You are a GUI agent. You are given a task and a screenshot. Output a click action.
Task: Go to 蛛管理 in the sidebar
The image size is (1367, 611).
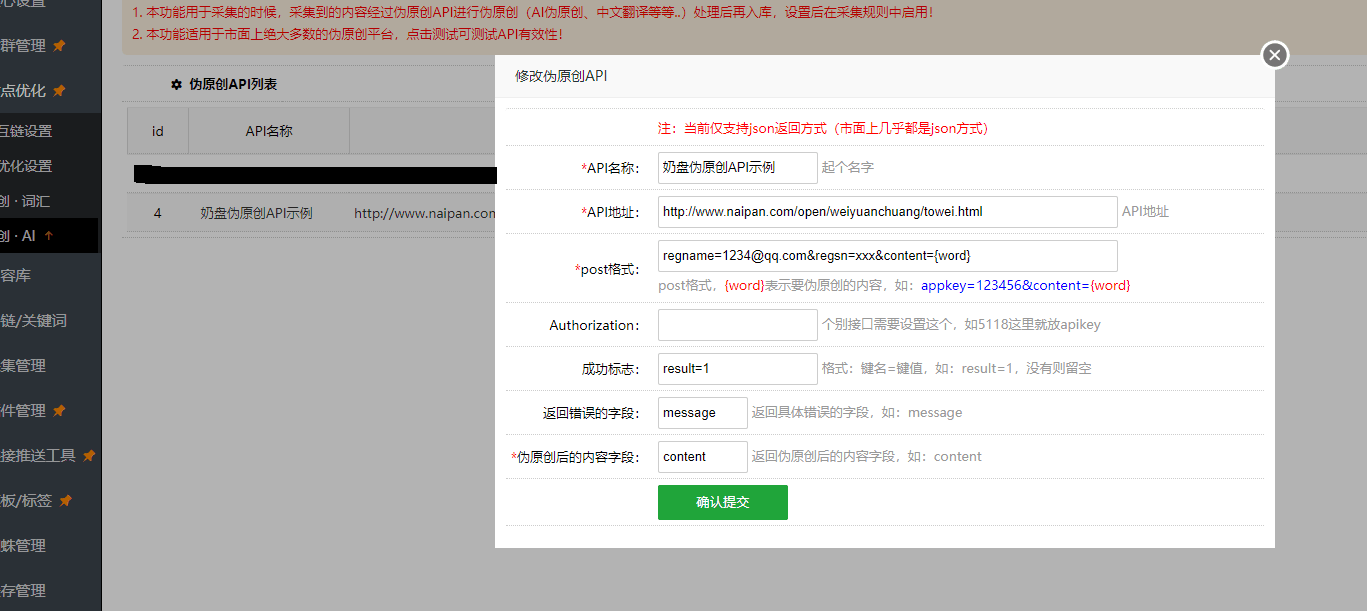[24, 546]
